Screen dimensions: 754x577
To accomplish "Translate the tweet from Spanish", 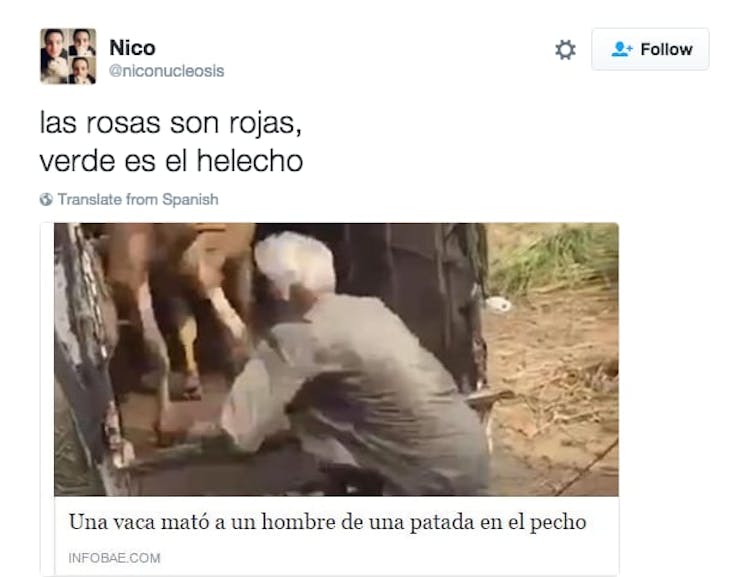I will pyautogui.click(x=138, y=199).
